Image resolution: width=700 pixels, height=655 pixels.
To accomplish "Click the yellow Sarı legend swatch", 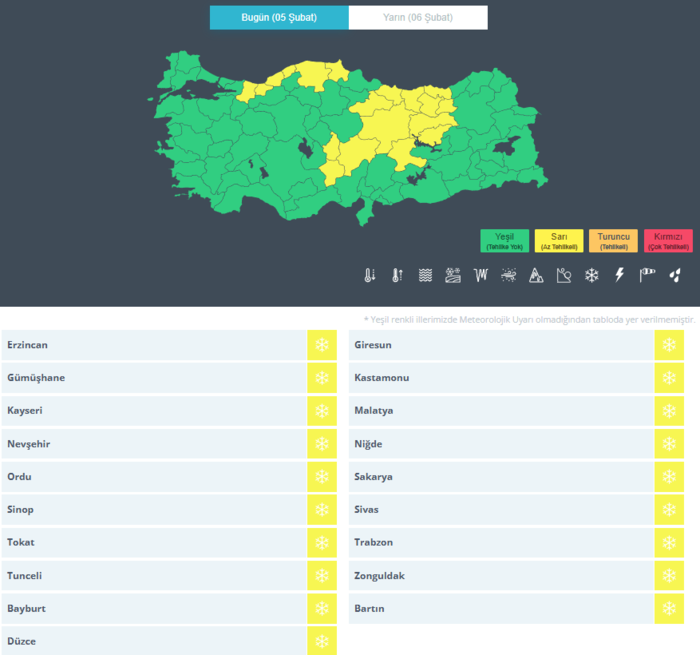I will [559, 241].
